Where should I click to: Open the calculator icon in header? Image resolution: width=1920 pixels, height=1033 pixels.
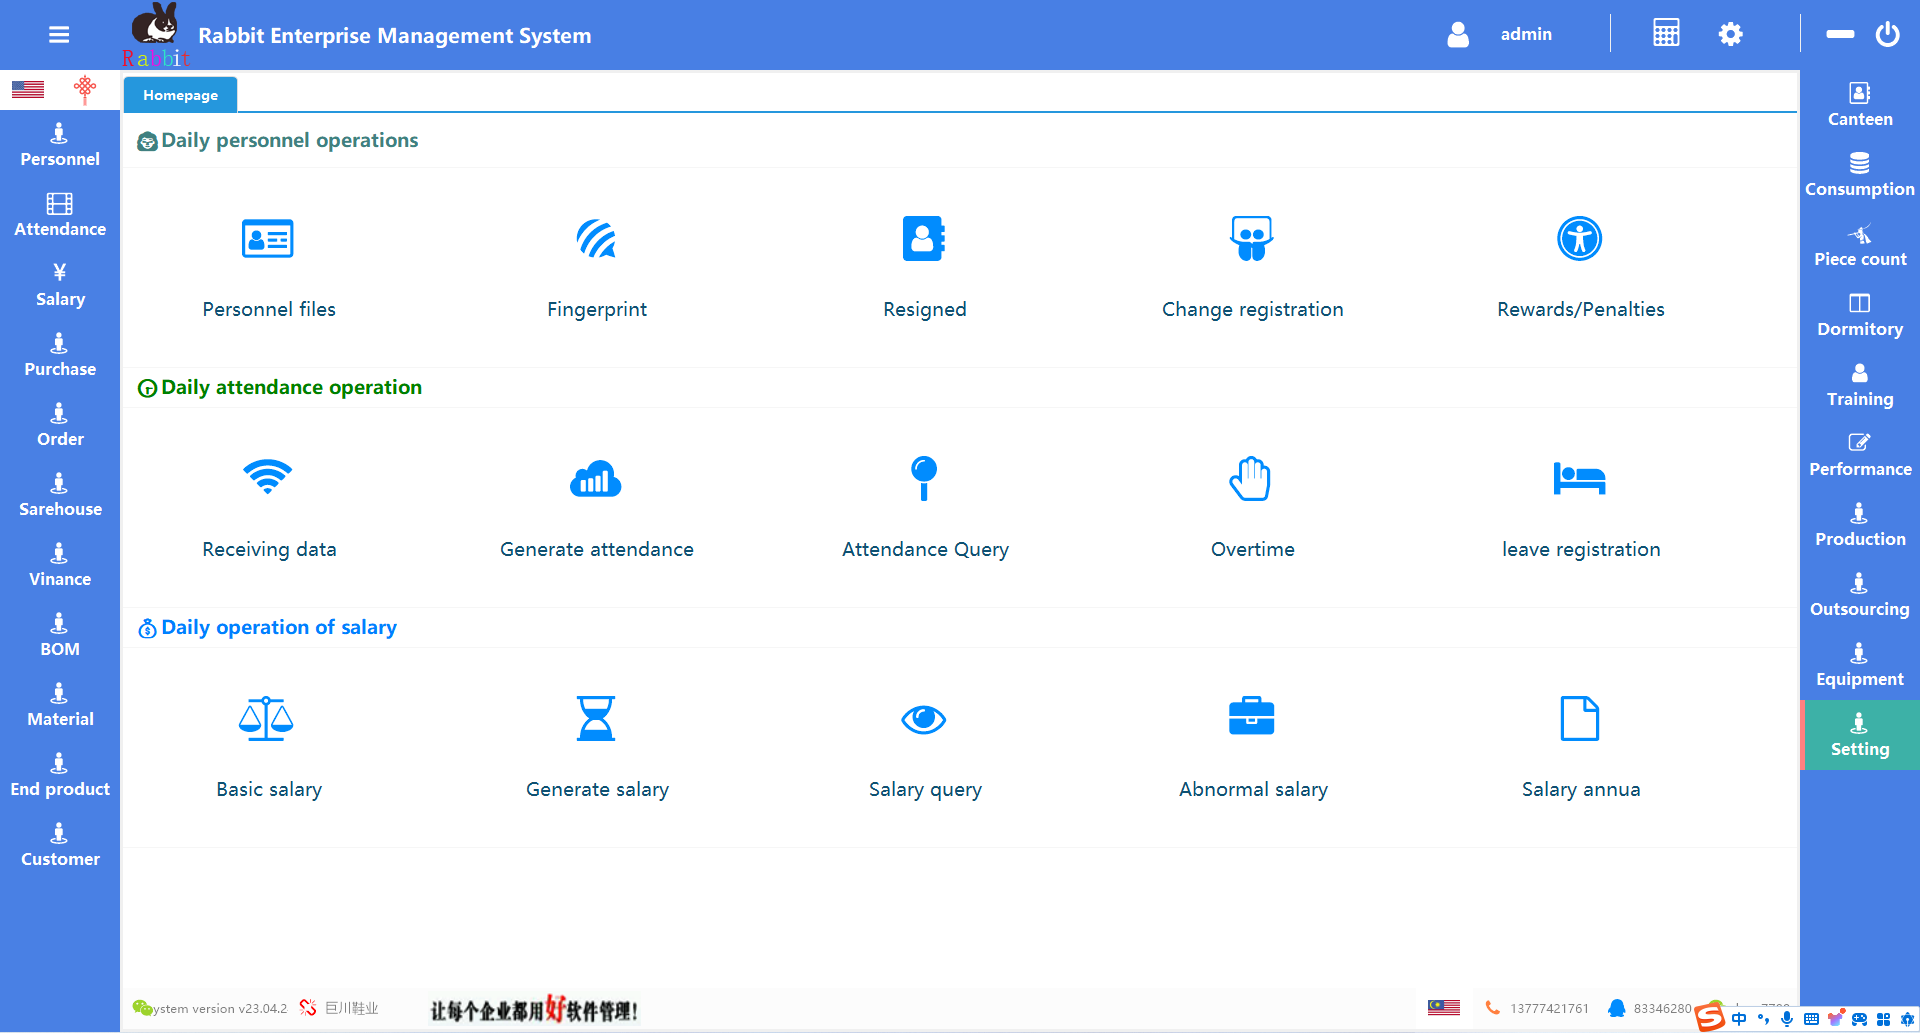click(x=1666, y=34)
